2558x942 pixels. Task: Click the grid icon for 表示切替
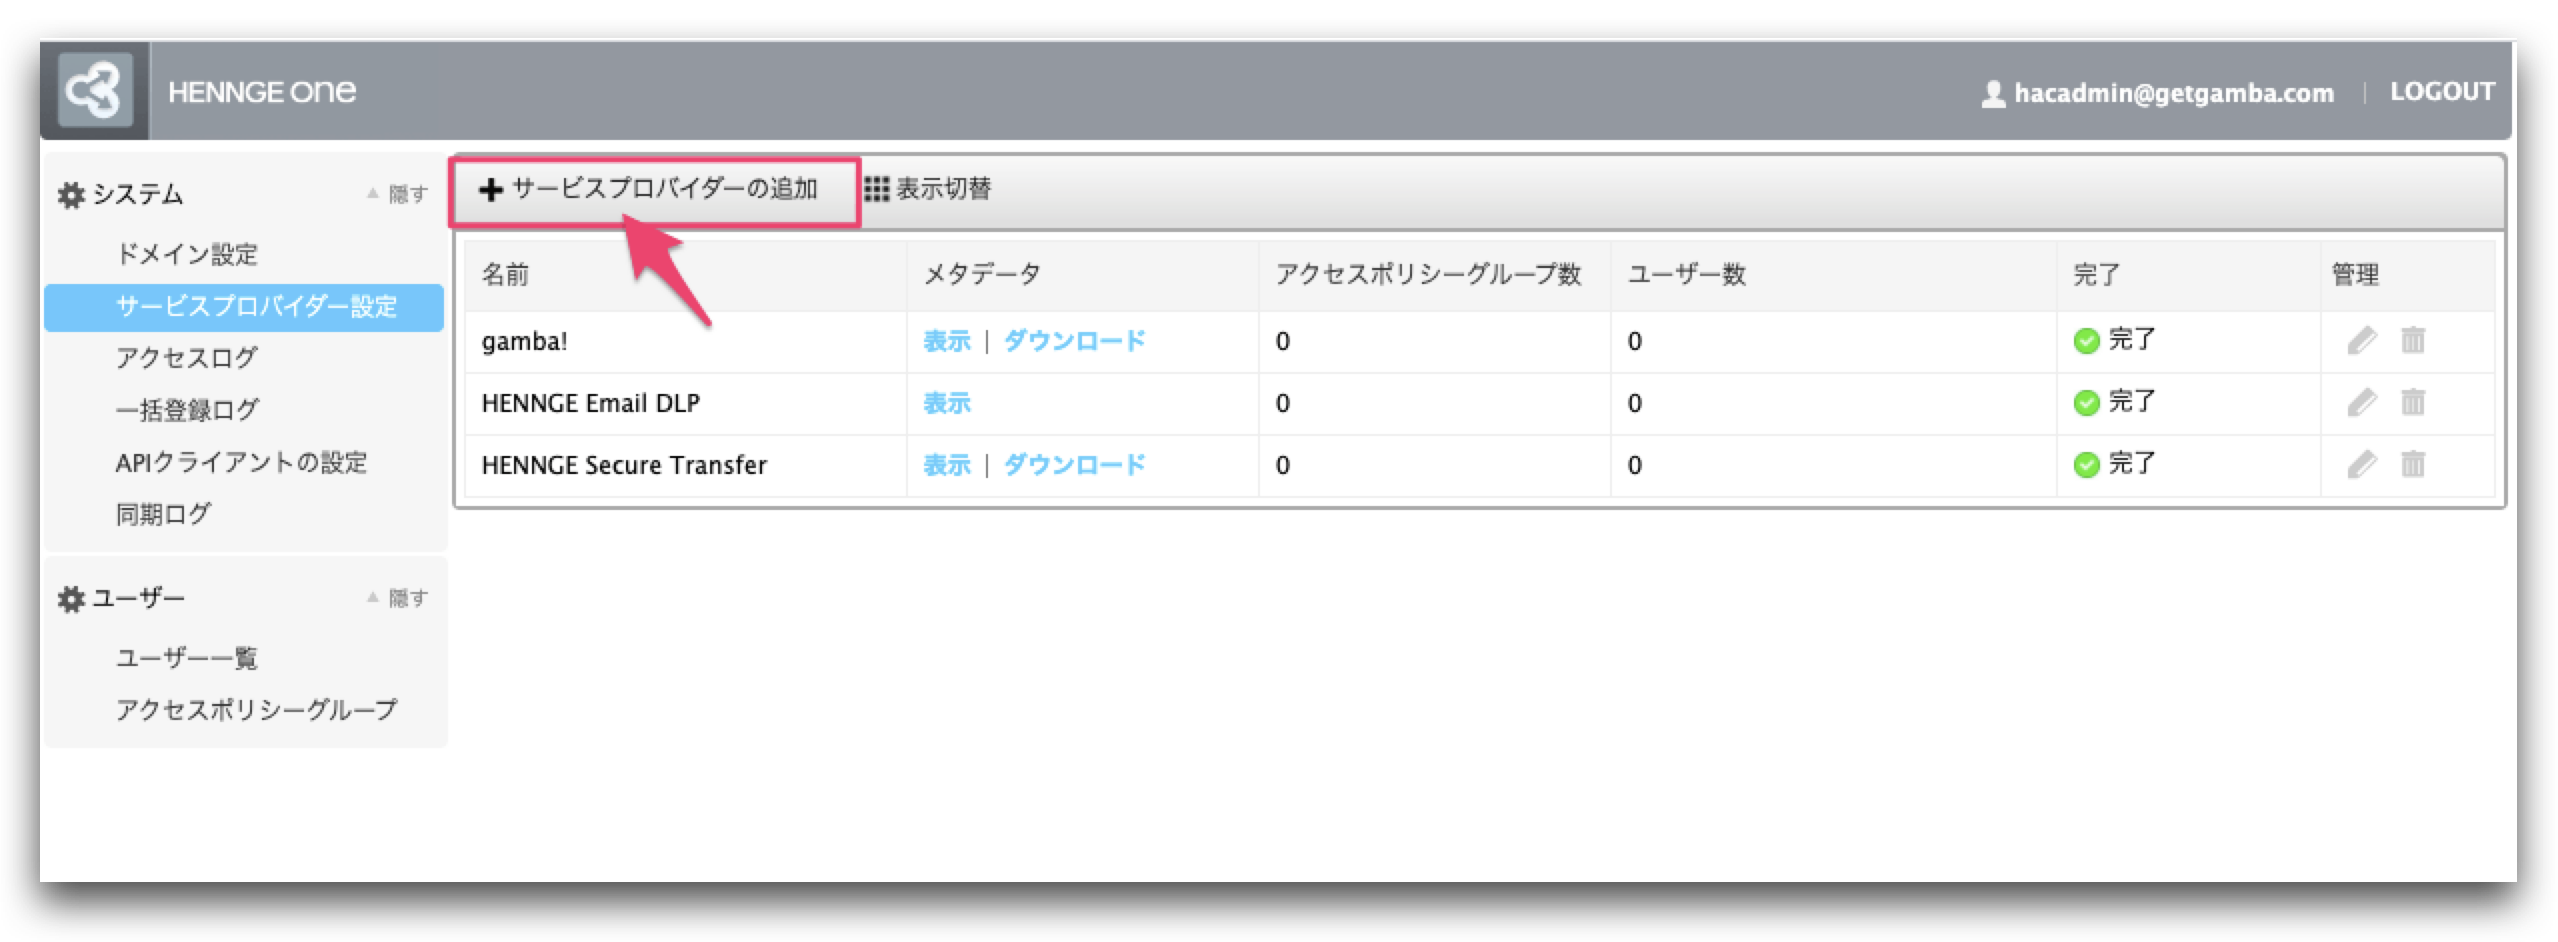coord(877,189)
